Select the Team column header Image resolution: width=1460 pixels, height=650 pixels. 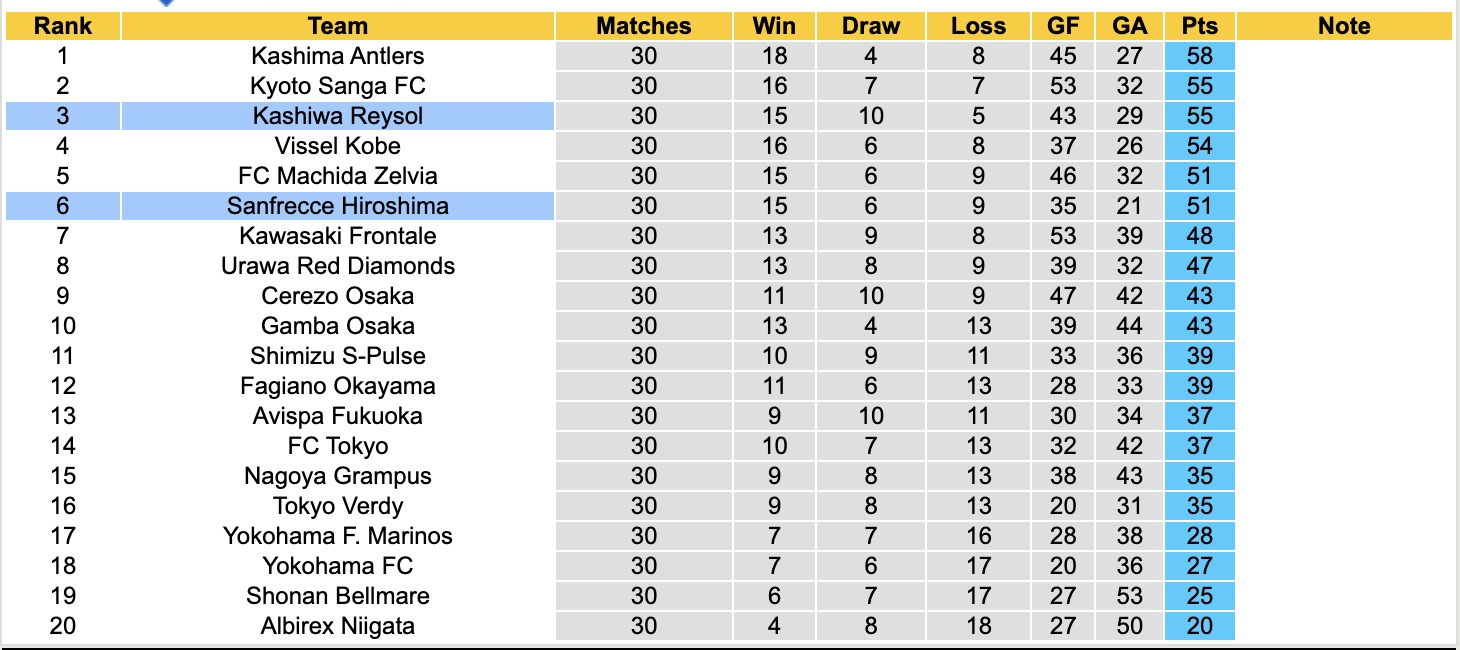[338, 26]
